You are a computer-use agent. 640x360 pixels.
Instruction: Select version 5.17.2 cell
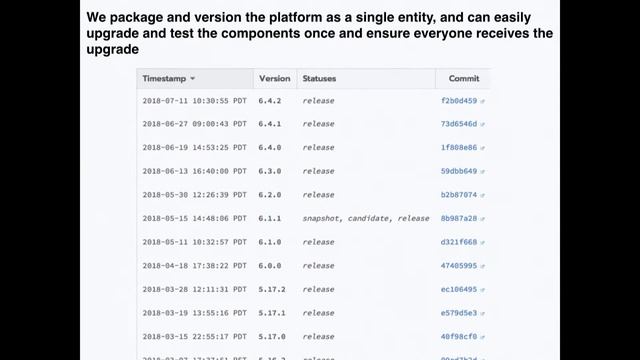272,289
